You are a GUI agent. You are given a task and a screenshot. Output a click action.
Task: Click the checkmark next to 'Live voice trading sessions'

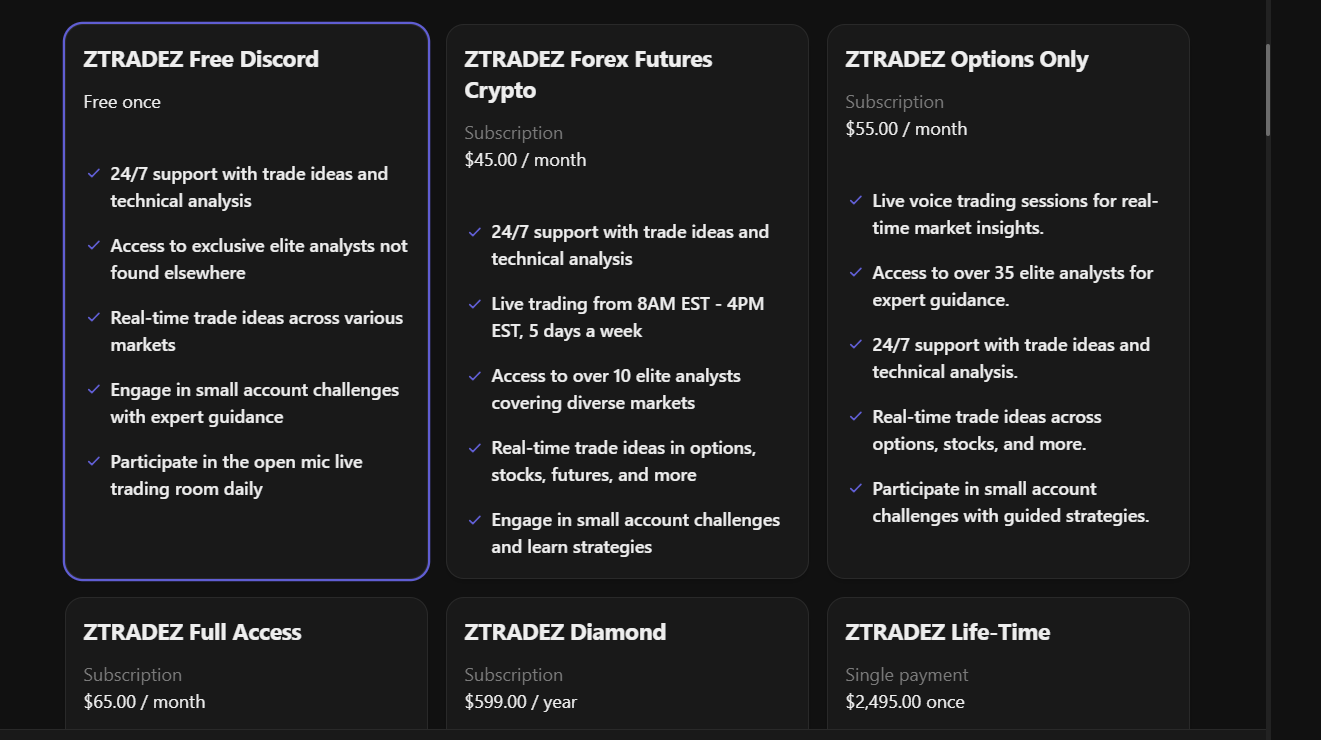click(856, 200)
